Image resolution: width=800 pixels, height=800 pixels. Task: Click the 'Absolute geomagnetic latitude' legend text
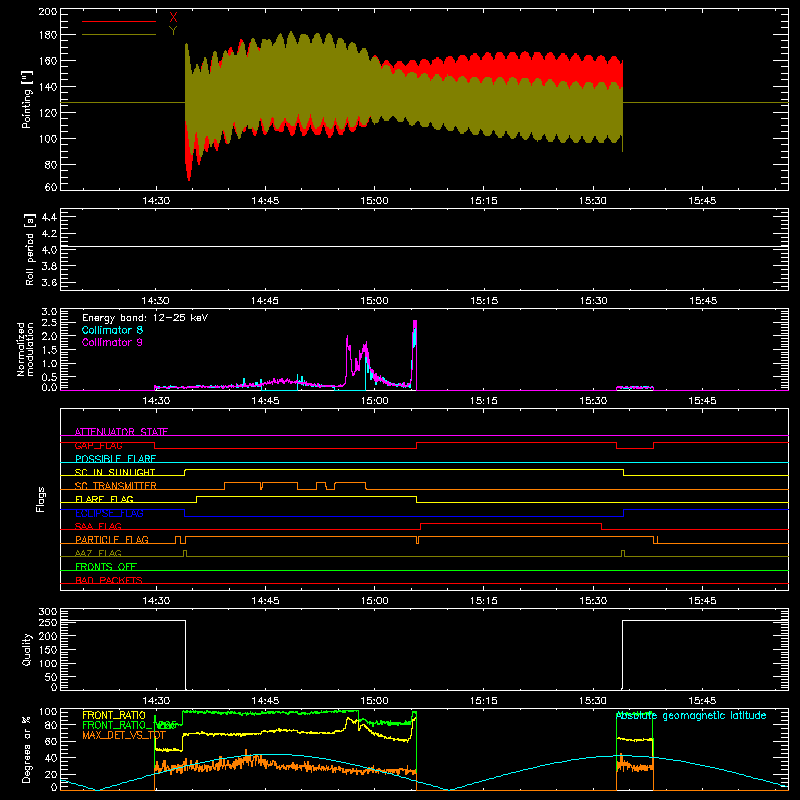tap(691, 716)
